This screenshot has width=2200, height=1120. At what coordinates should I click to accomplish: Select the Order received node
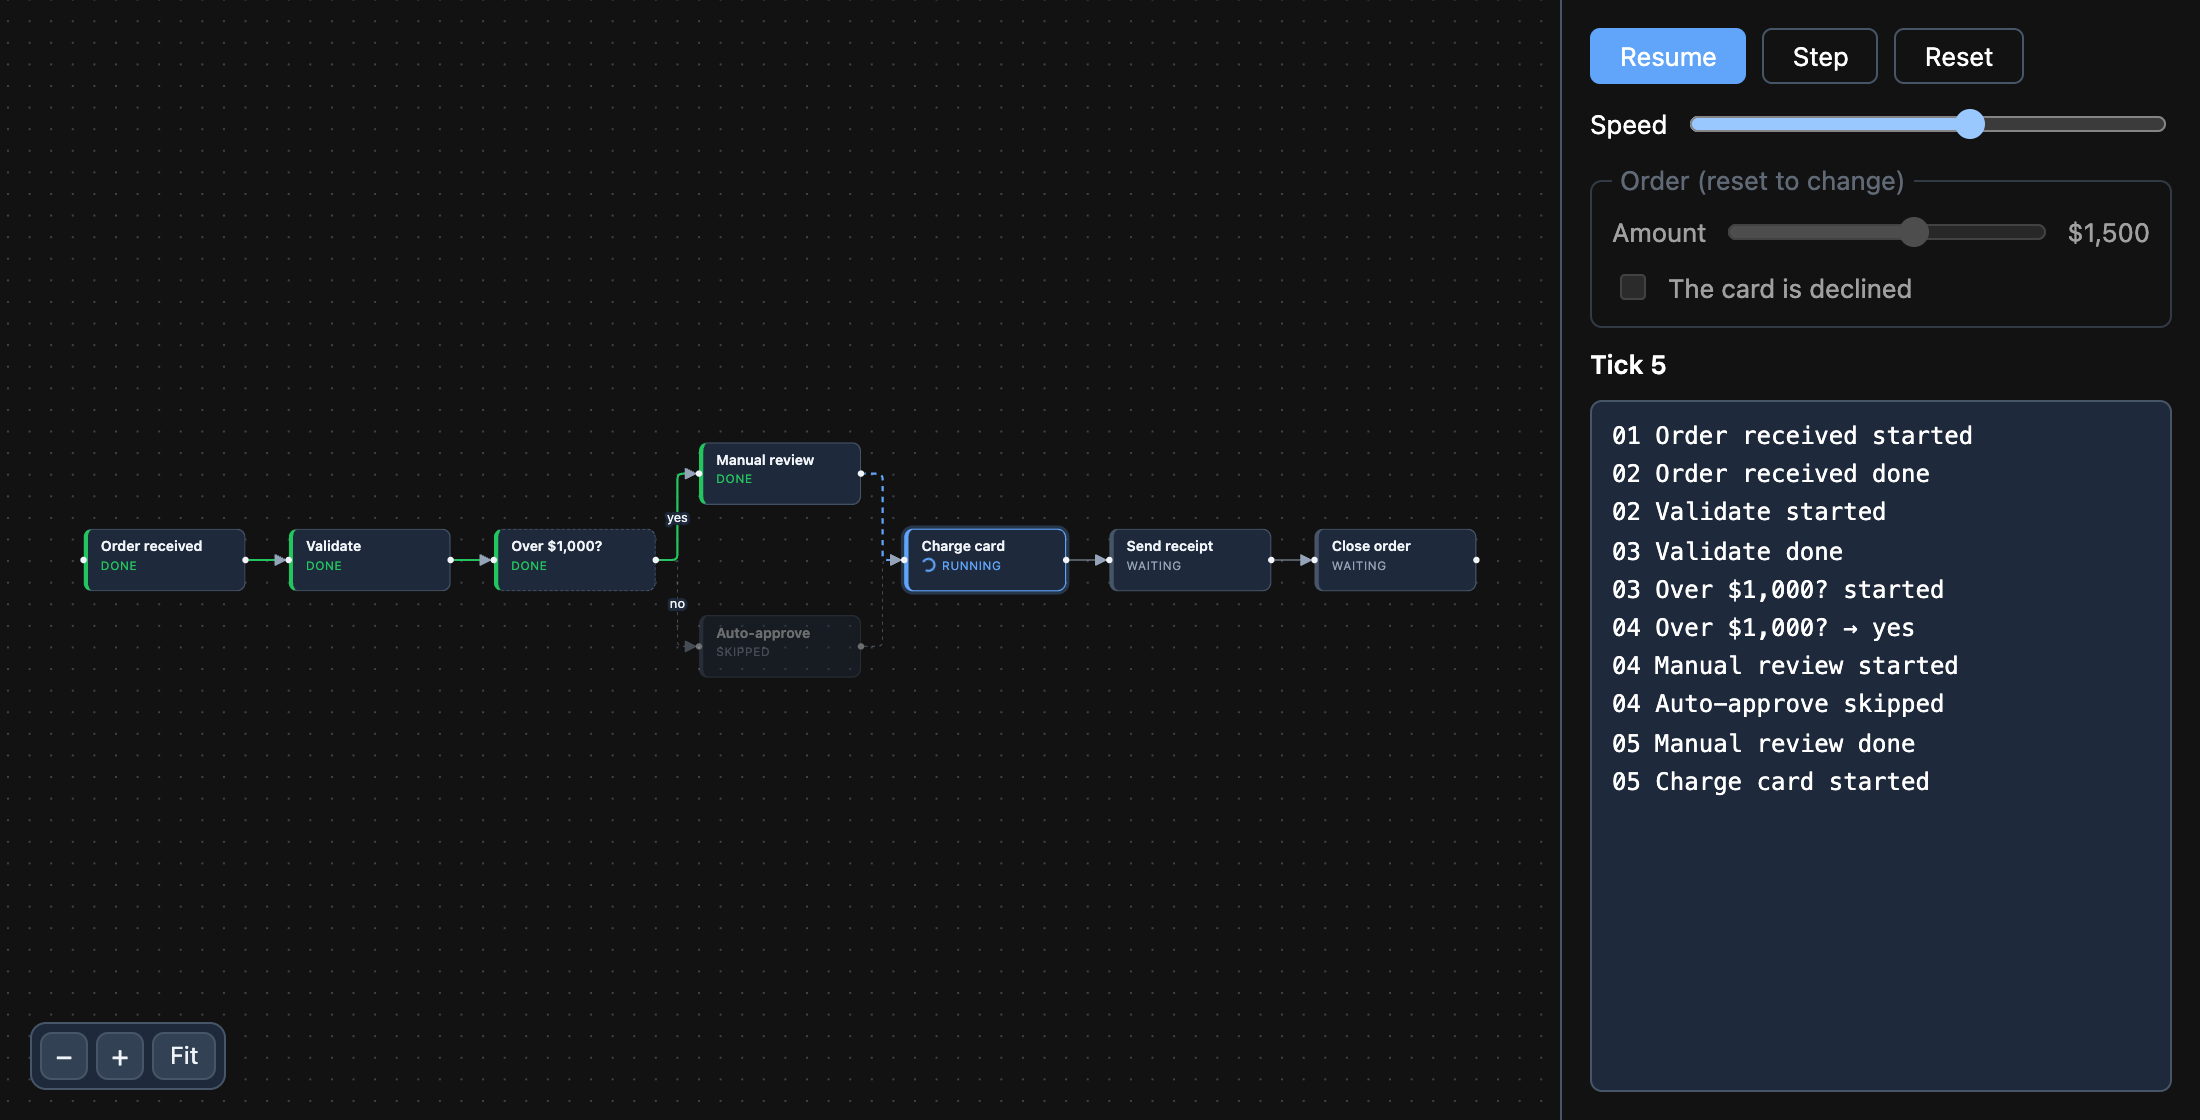[165, 560]
